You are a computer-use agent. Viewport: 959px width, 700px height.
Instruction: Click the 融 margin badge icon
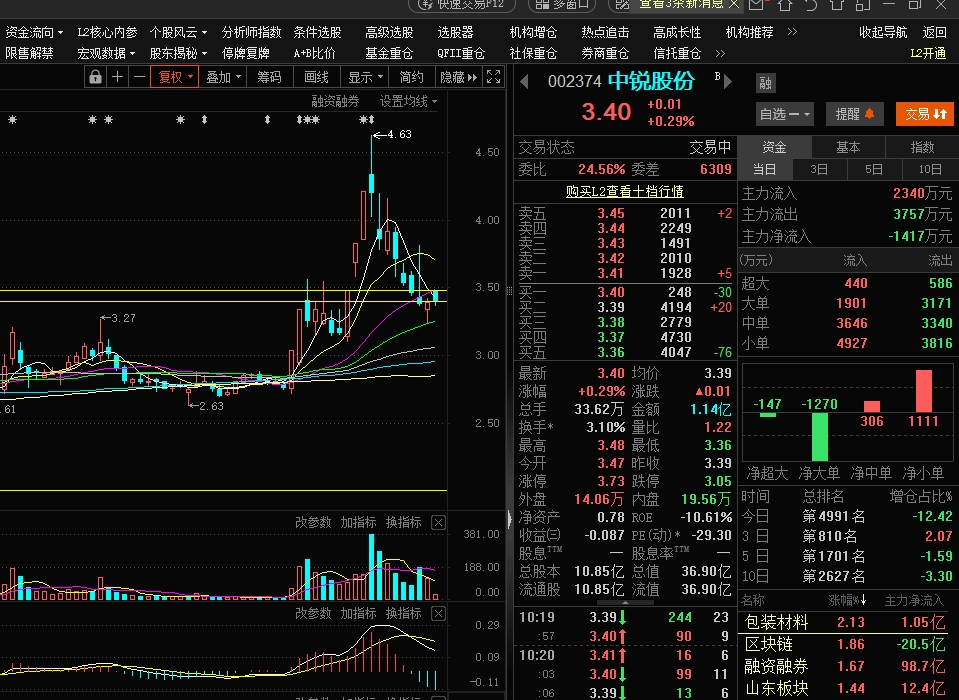pos(766,83)
